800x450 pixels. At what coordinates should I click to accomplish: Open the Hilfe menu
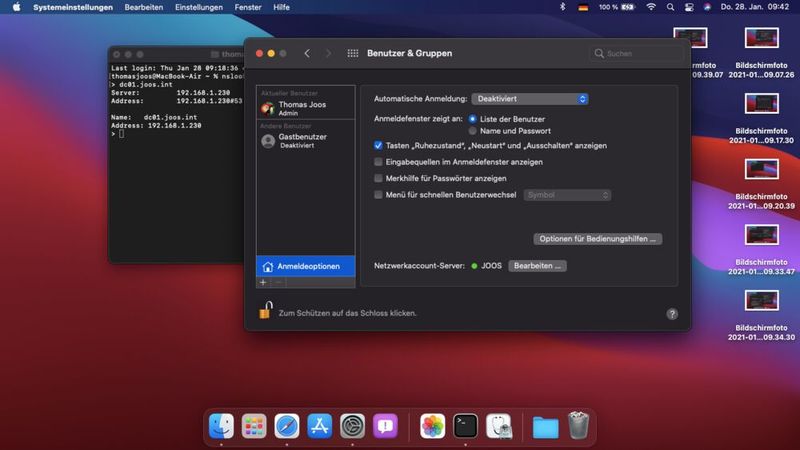tap(281, 7)
